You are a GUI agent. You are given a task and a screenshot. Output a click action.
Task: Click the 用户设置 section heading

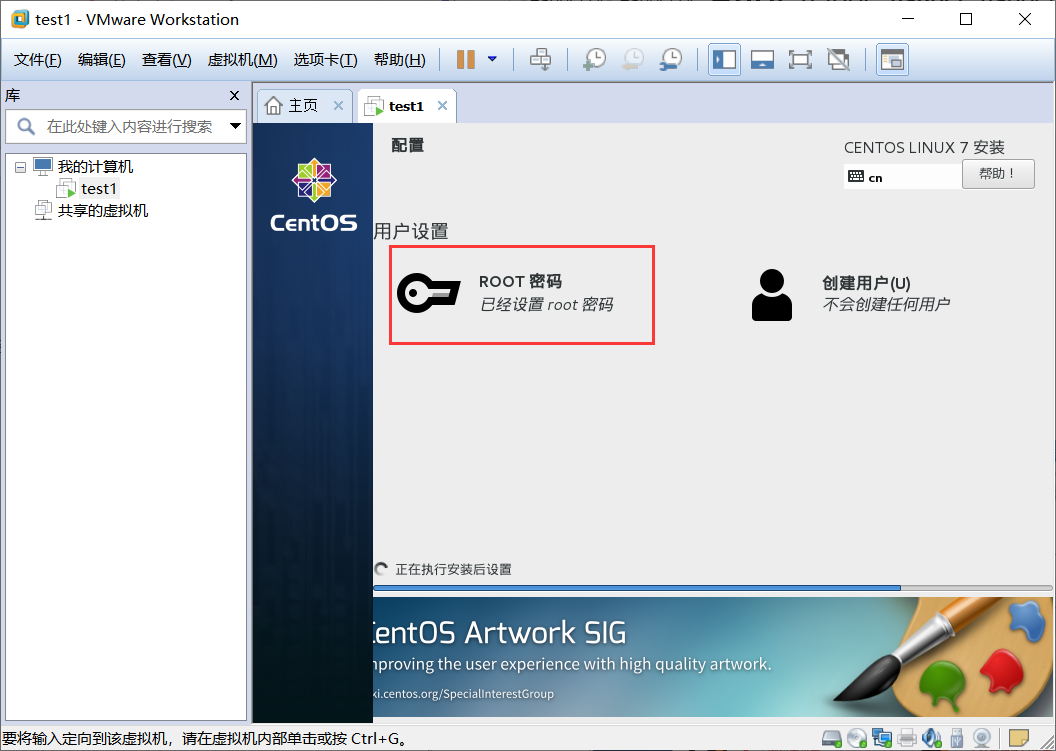(x=411, y=232)
